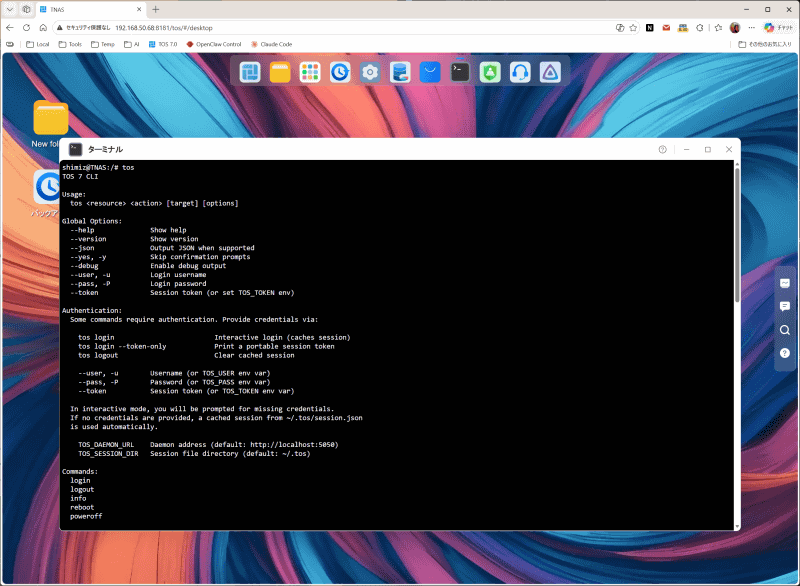Open the browser extensions puzzle icon
Image resolution: width=800 pixels, height=586 pixels.
pyautogui.click(x=699, y=28)
